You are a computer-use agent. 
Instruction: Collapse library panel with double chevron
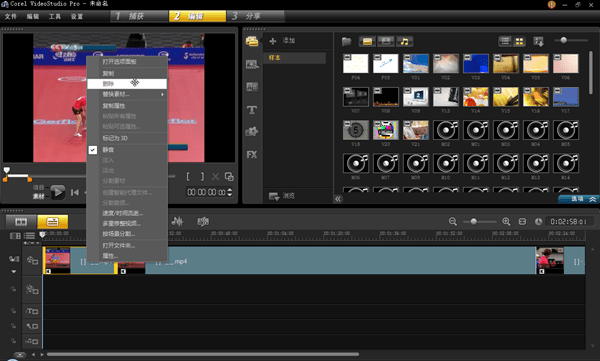click(338, 199)
